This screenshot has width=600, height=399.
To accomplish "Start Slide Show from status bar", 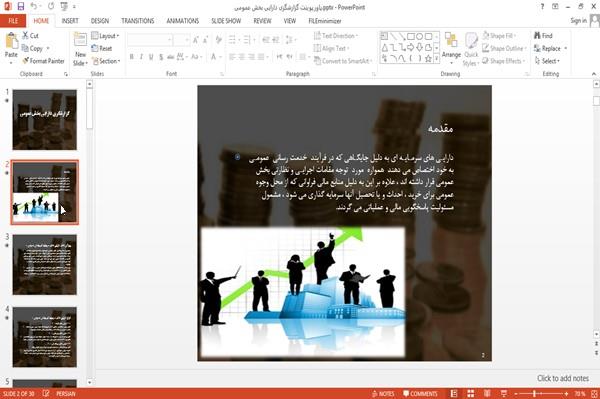I will 504,394.
